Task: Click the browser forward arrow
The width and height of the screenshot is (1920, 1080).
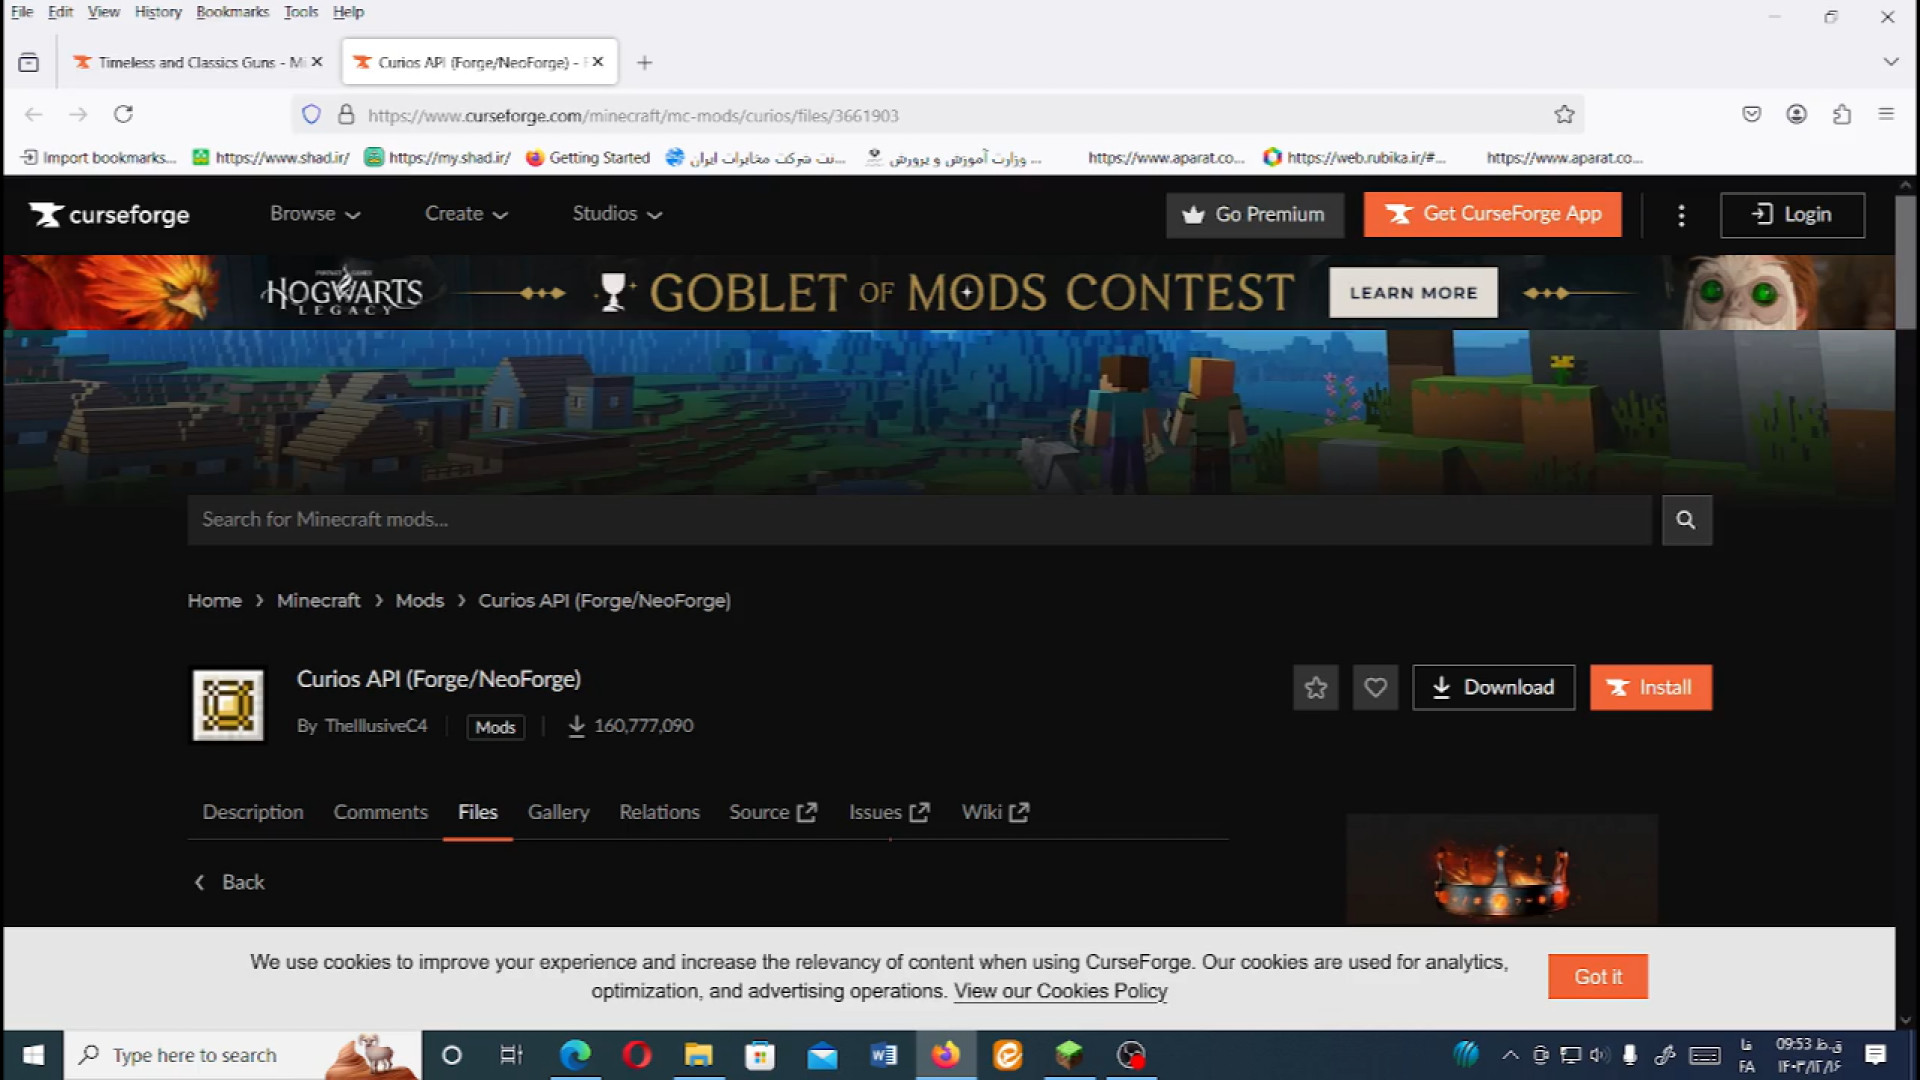Action: click(x=78, y=115)
